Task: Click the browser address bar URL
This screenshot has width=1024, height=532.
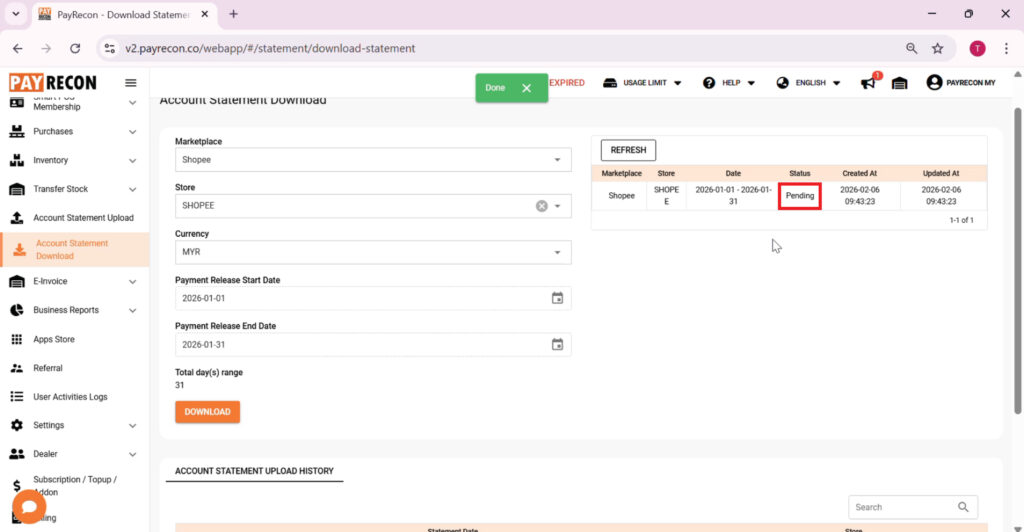Action: 270,48
